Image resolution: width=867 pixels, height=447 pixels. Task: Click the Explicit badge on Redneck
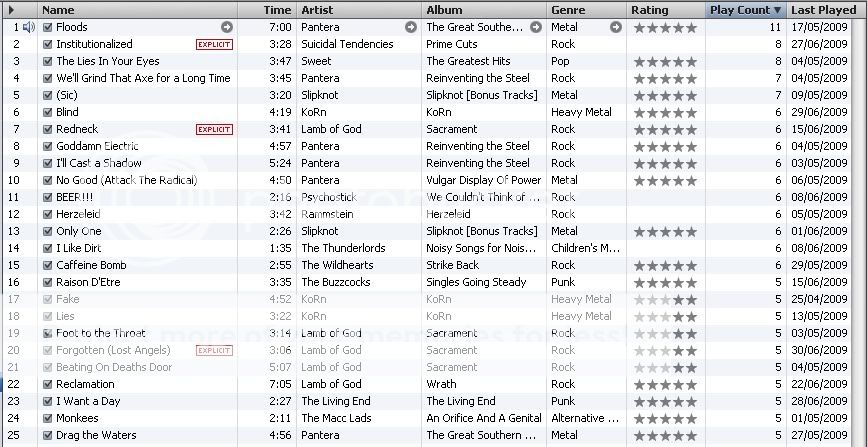coord(215,129)
